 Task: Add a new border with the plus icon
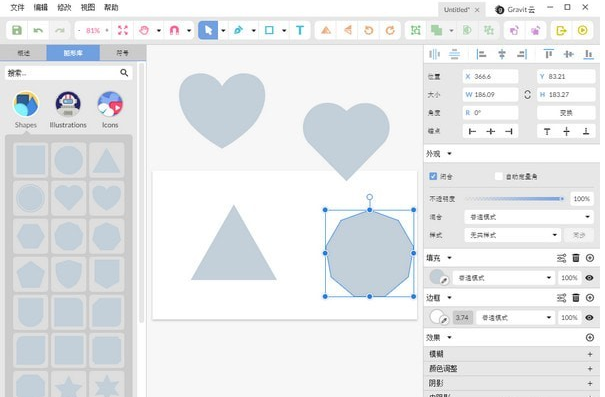pos(590,297)
